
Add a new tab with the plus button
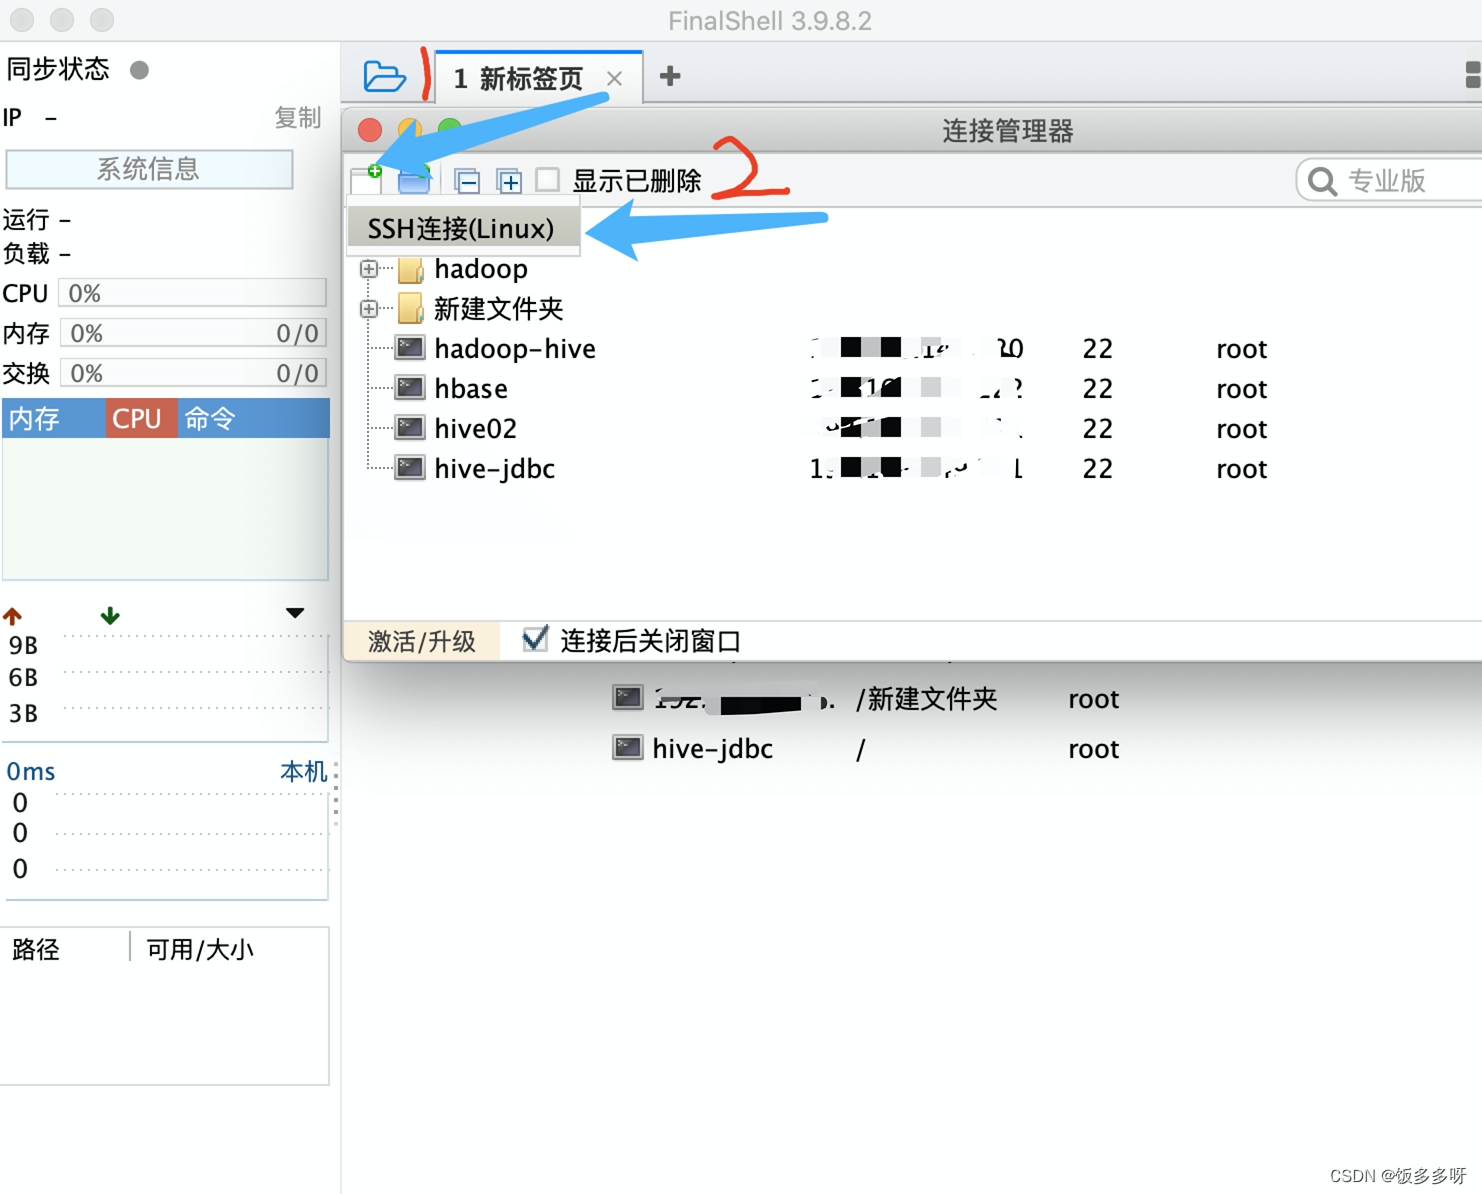tap(670, 76)
